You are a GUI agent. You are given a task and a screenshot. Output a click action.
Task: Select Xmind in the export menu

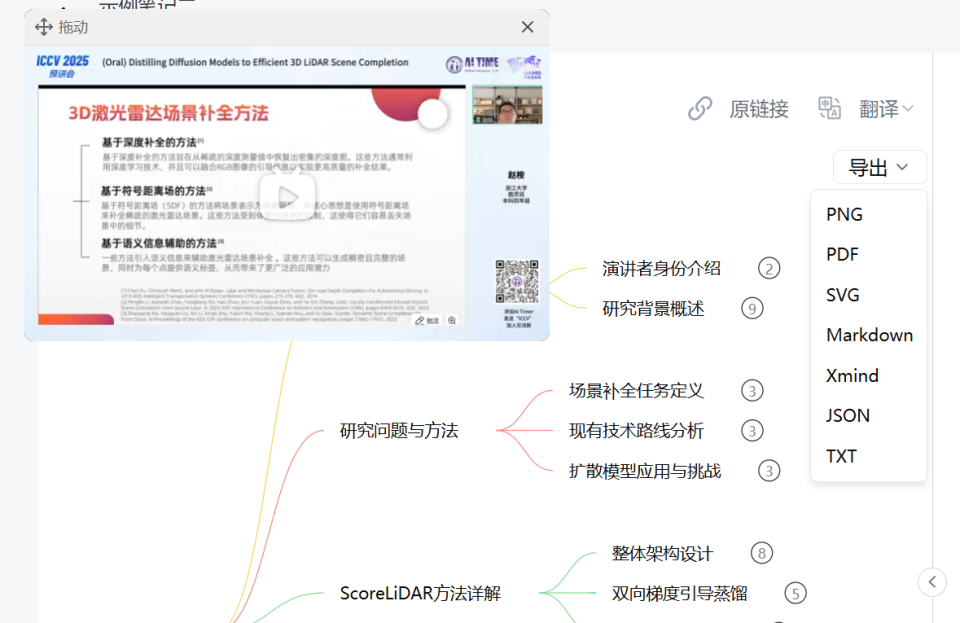[x=852, y=375]
